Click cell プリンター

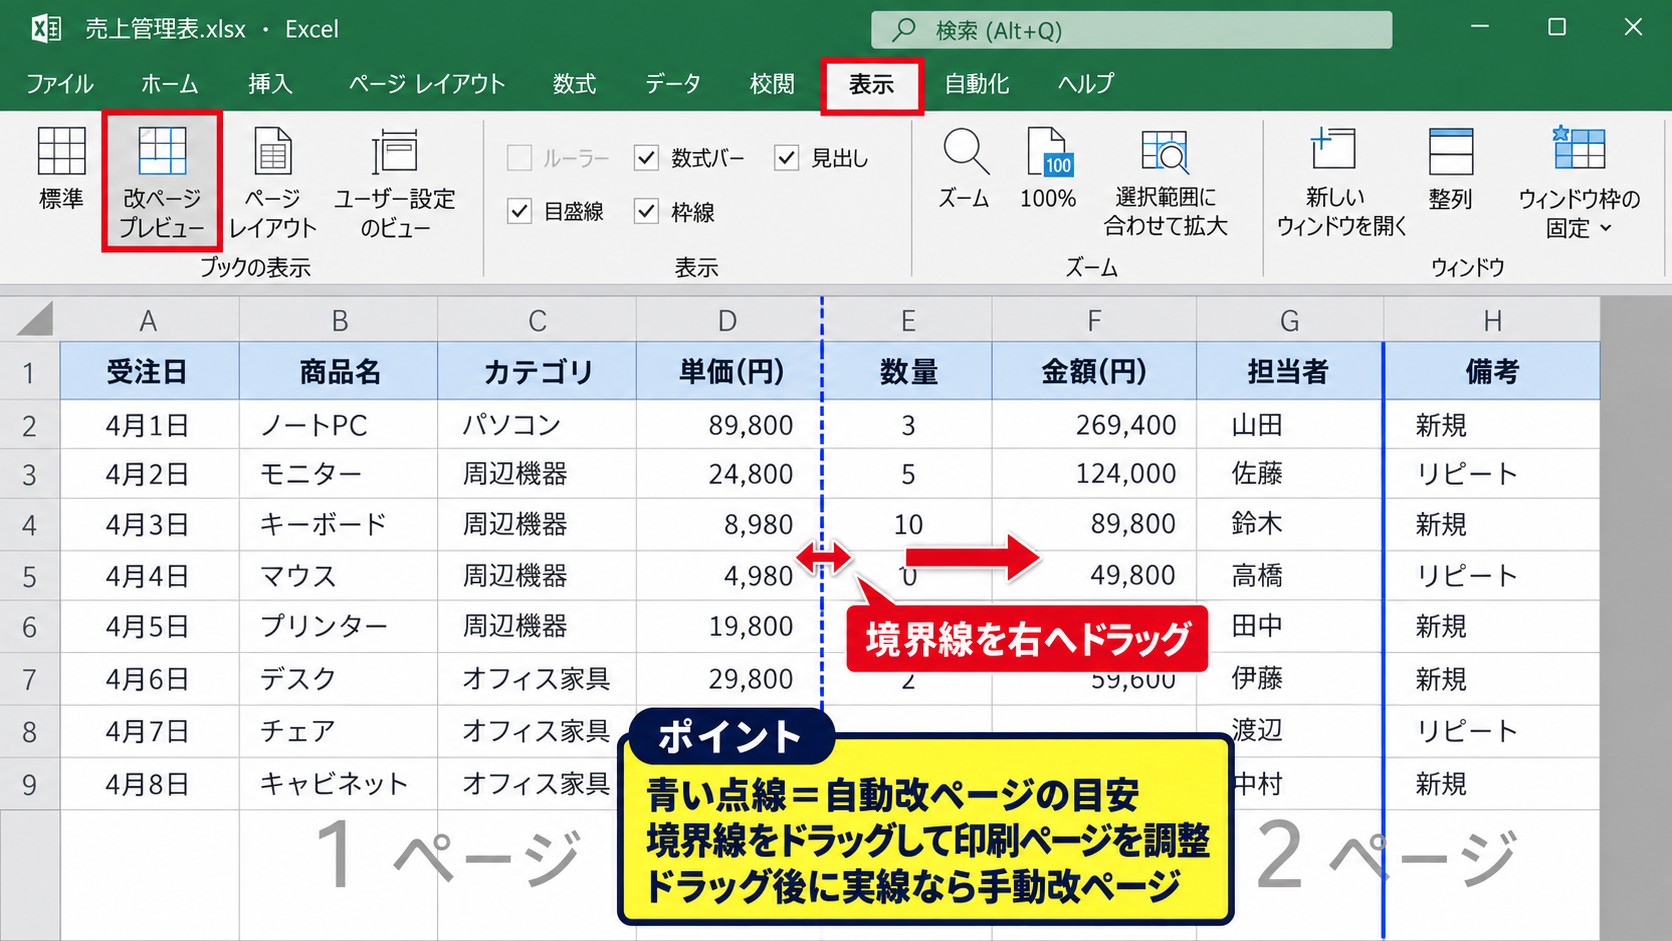[x=339, y=626]
